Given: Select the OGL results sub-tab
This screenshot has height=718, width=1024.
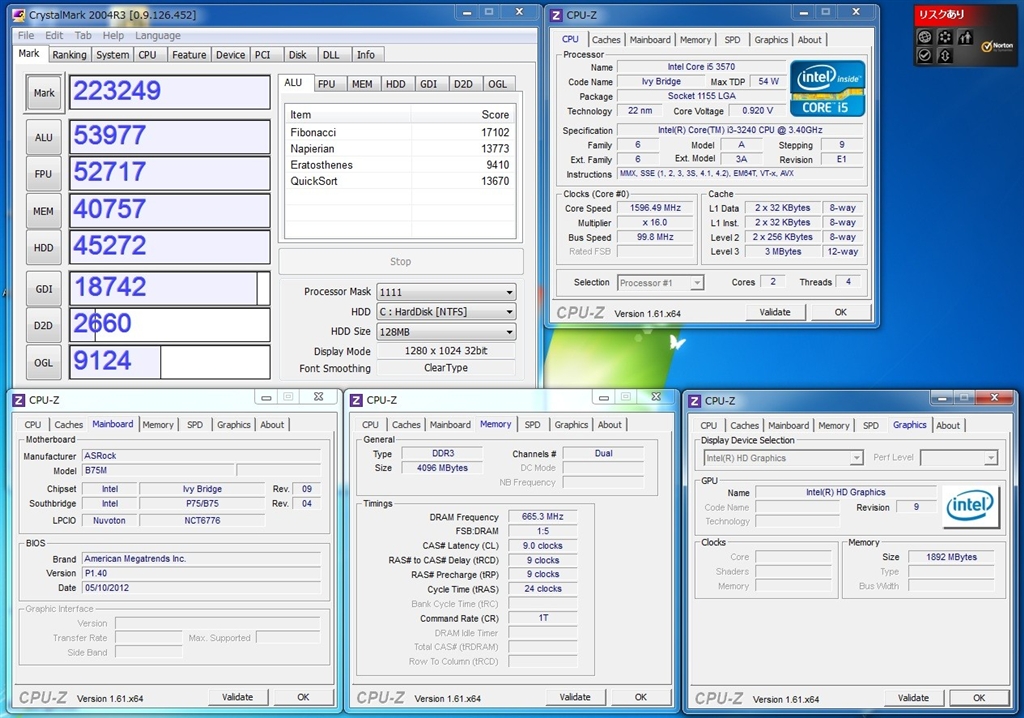Looking at the screenshot, I should tap(498, 84).
